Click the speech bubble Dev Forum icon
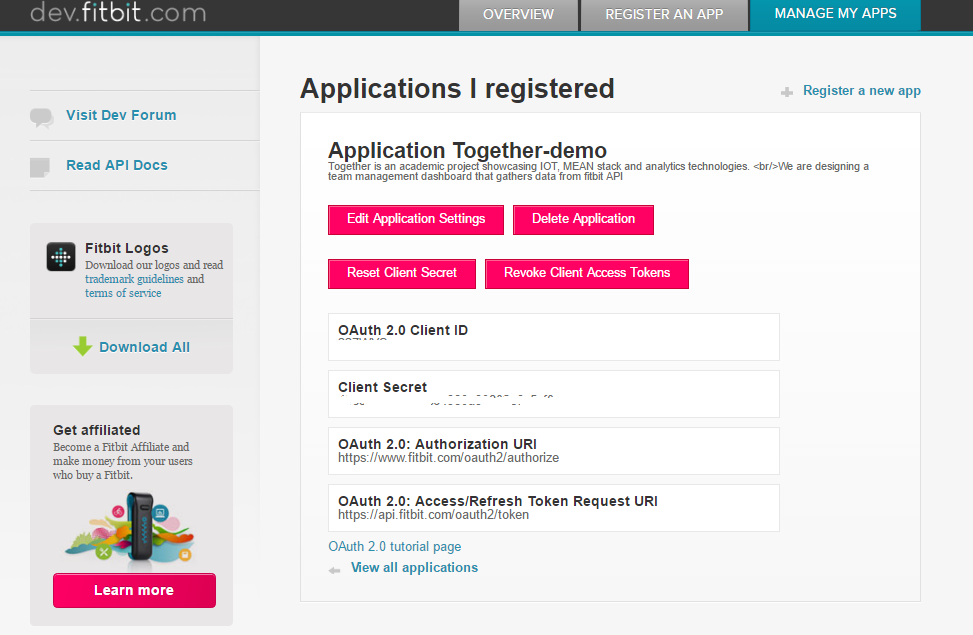 (x=41, y=117)
